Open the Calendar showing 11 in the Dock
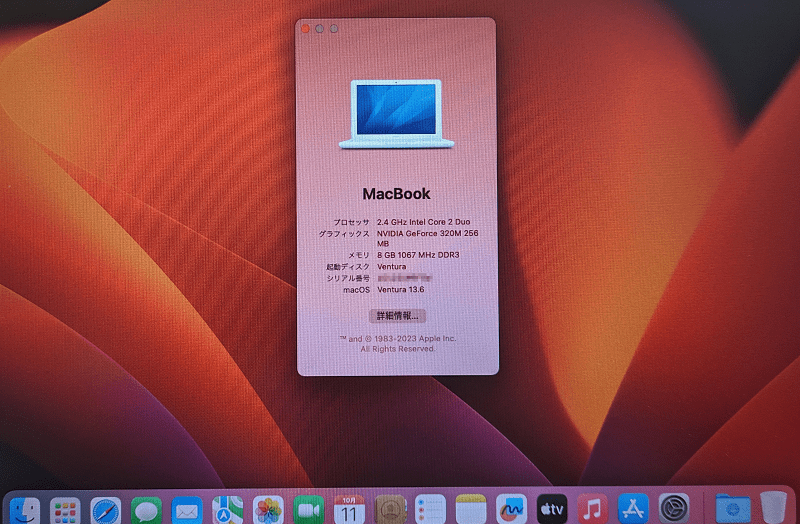800x524 pixels. point(349,510)
